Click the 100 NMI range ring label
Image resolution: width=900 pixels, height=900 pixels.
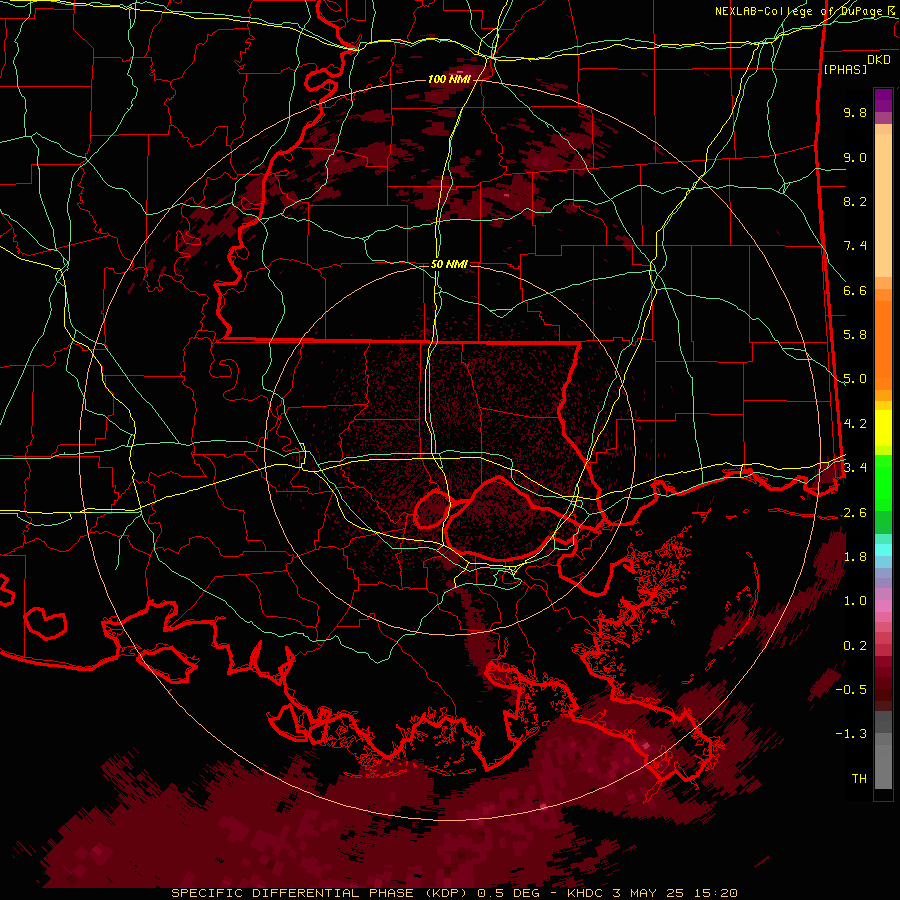(448, 79)
